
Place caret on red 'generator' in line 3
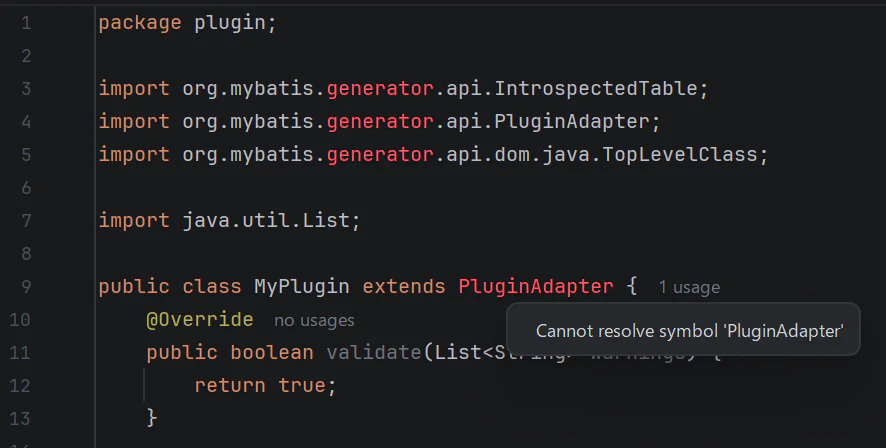tap(380, 89)
